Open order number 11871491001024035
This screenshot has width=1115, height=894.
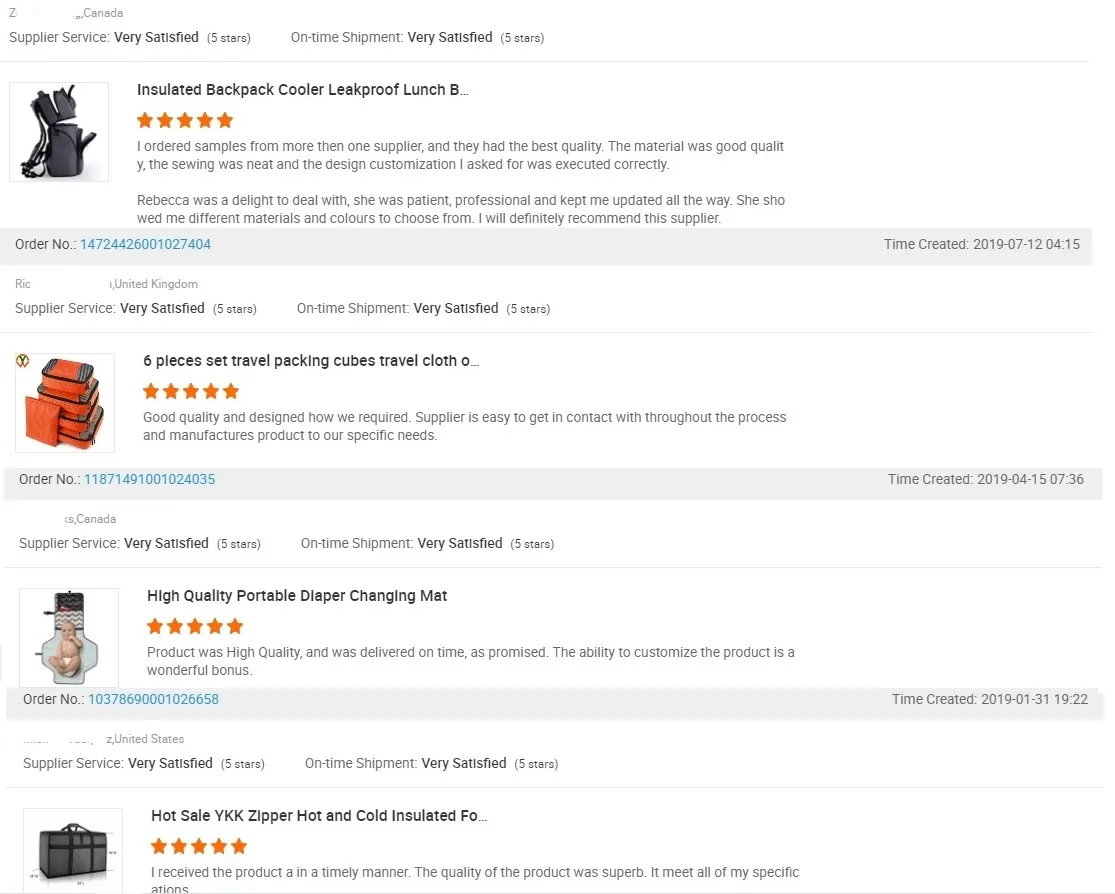pyautogui.click(x=149, y=479)
